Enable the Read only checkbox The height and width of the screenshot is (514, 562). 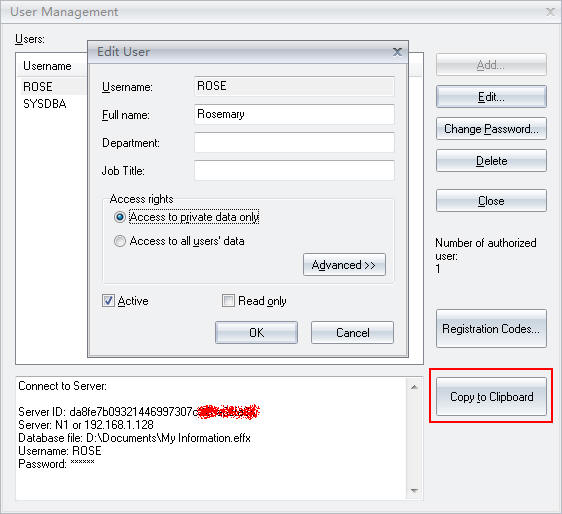228,300
